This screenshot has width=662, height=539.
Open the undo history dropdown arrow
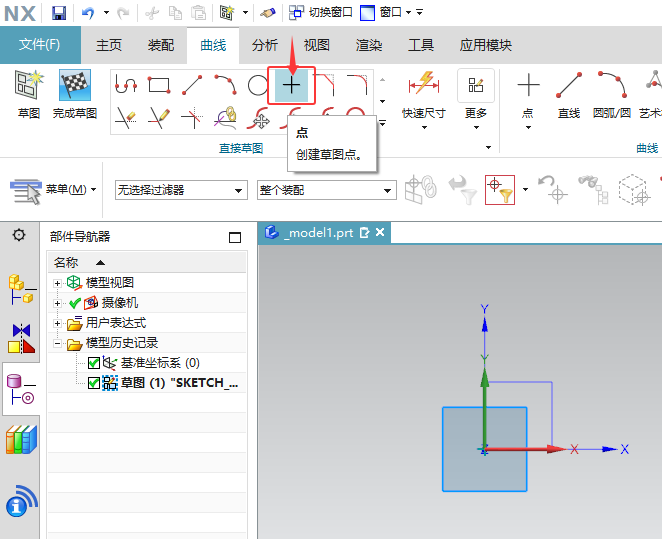(x=106, y=13)
